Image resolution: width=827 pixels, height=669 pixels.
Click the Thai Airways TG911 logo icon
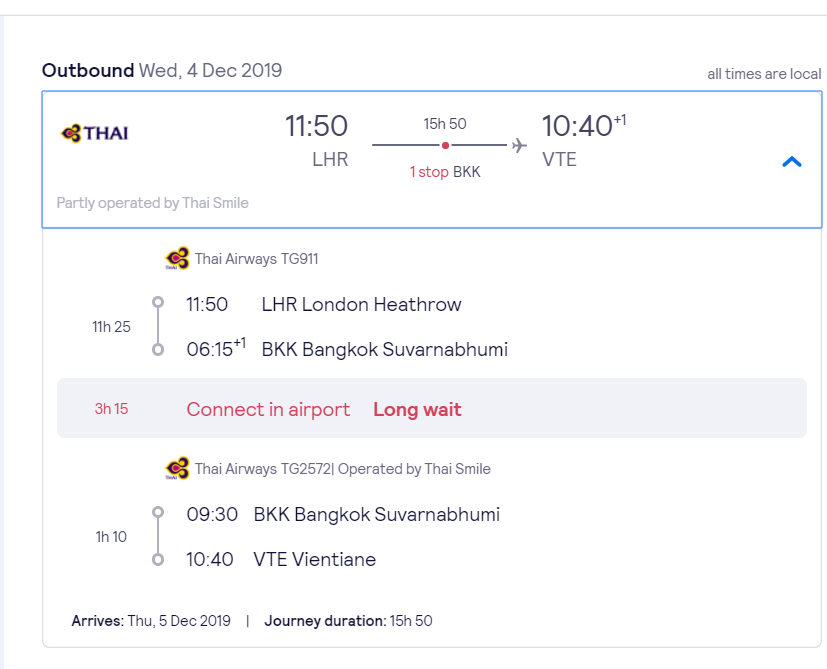pyautogui.click(x=177, y=259)
